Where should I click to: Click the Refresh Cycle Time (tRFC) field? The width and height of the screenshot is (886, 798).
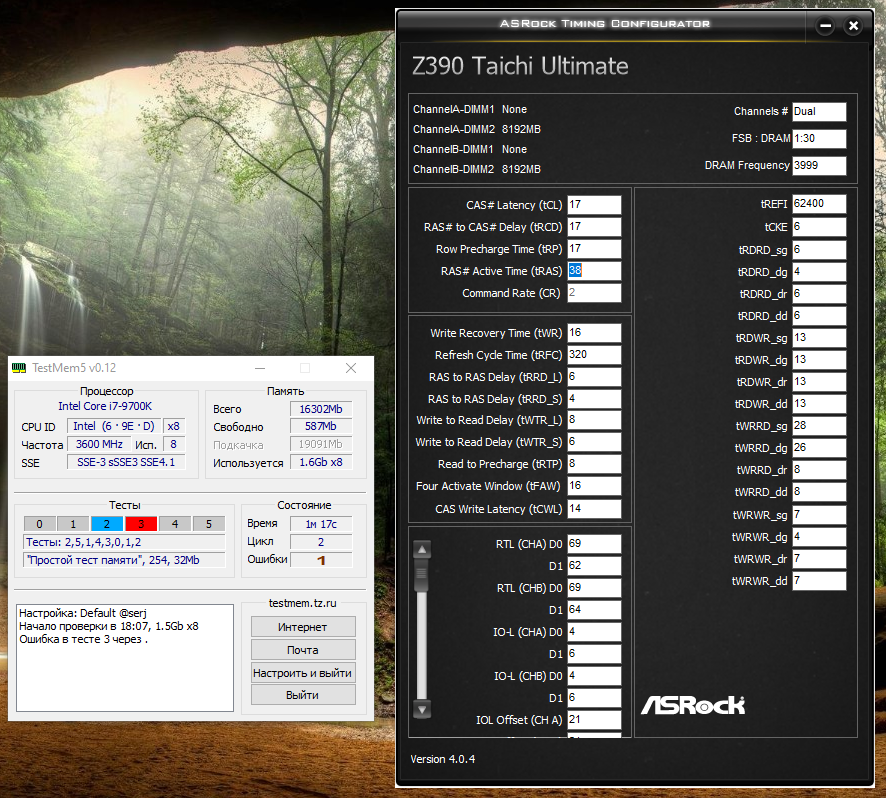(594, 355)
